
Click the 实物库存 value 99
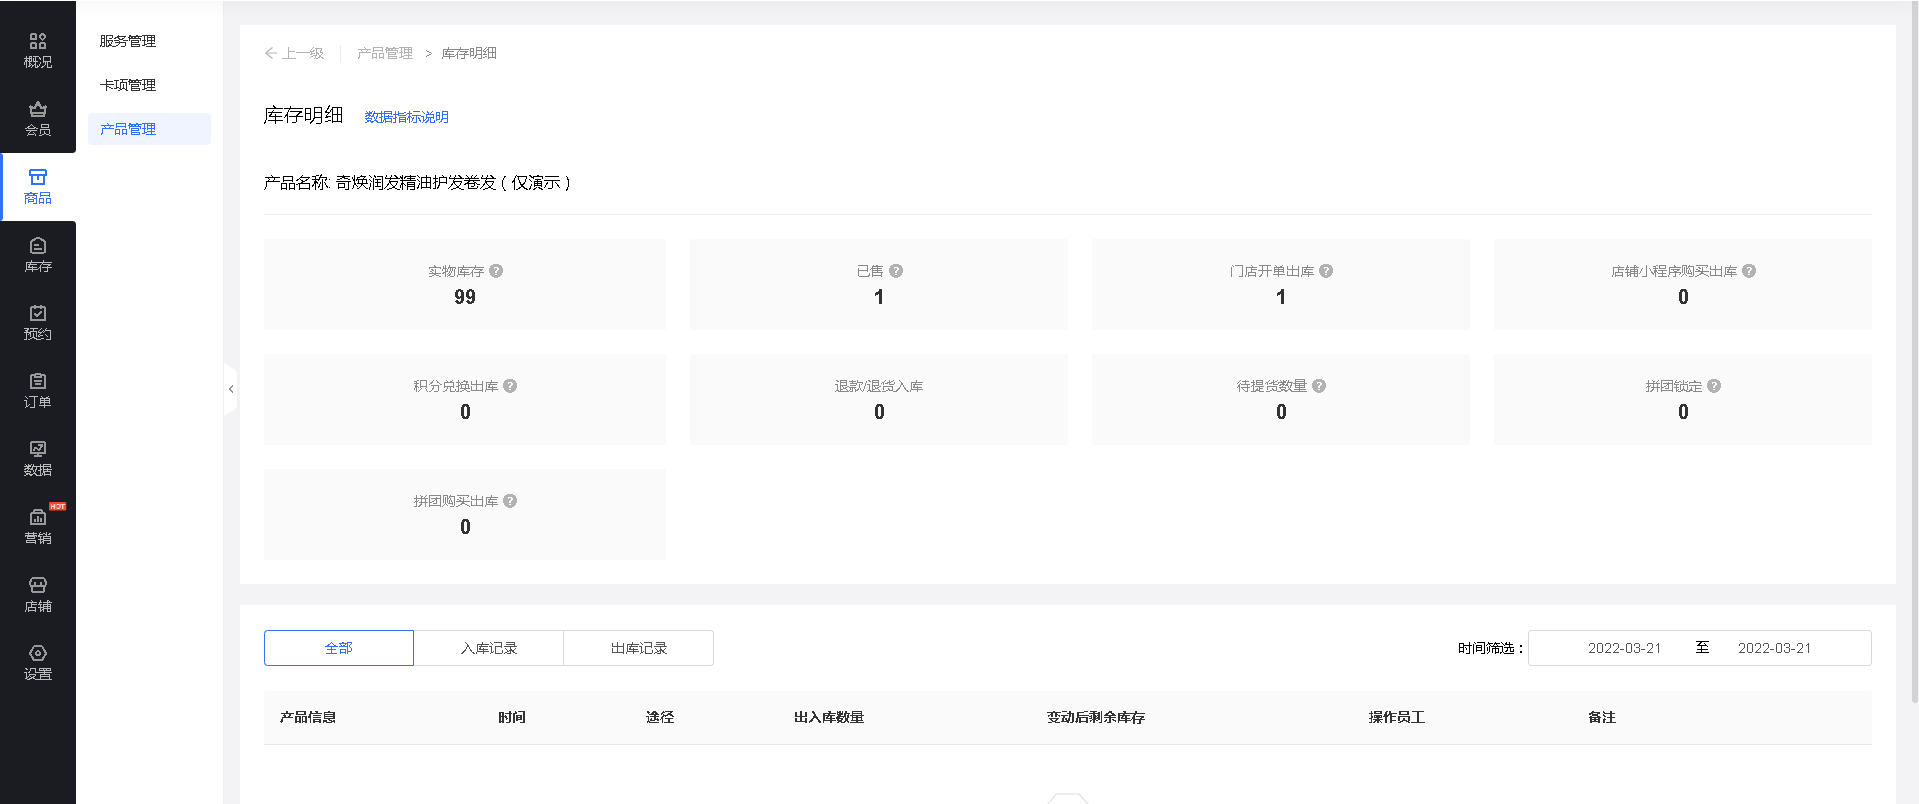coord(465,297)
